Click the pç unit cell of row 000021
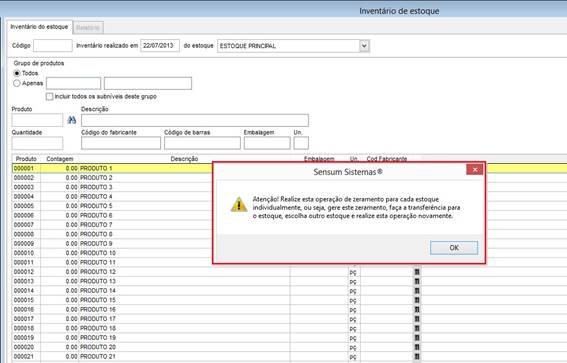 click(353, 357)
